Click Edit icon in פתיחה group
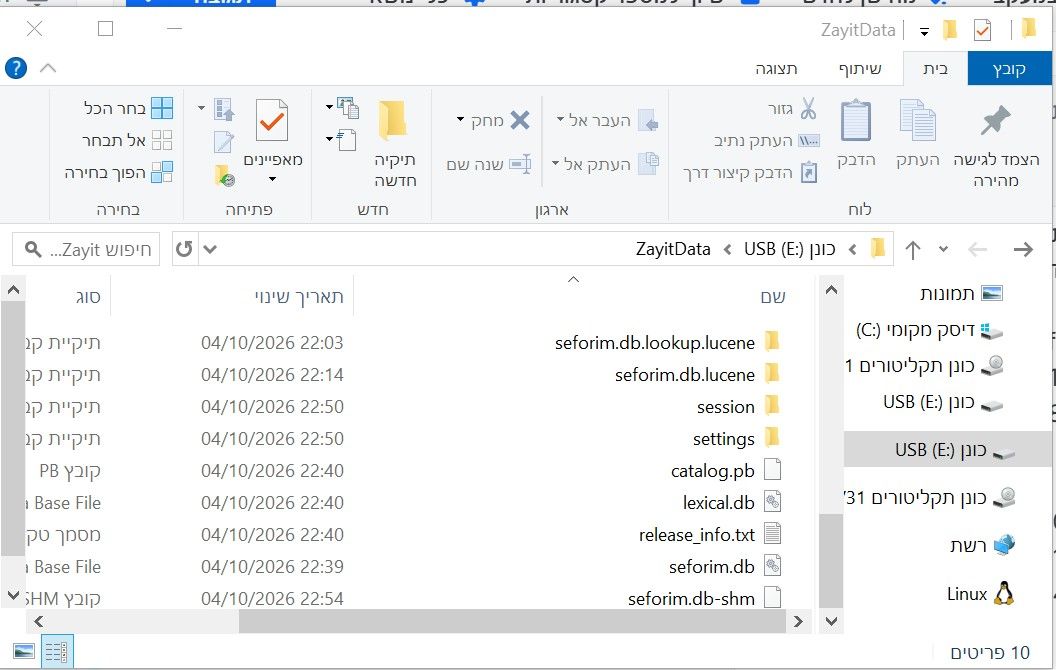 point(224,141)
